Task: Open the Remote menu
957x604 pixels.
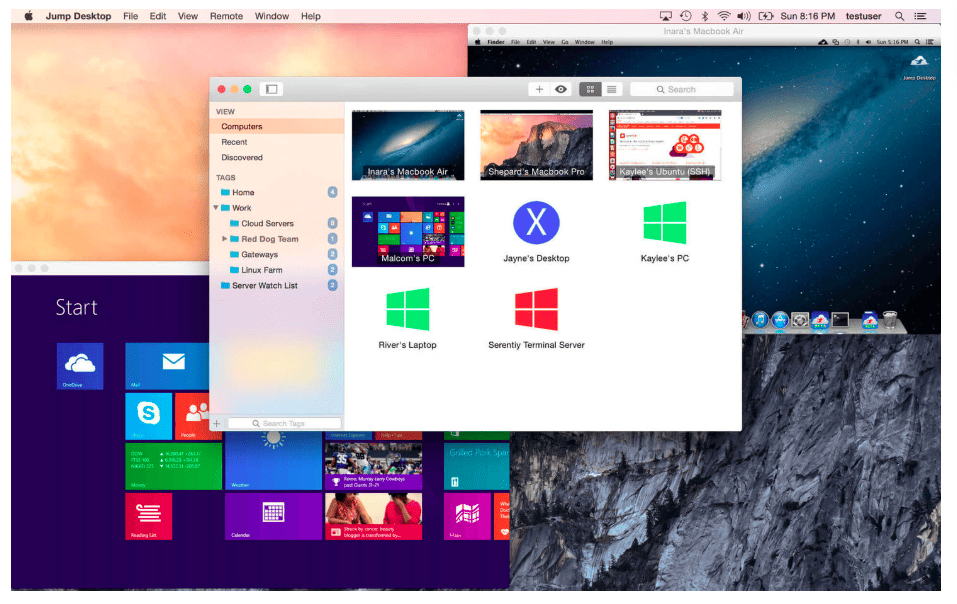Action: (x=226, y=16)
